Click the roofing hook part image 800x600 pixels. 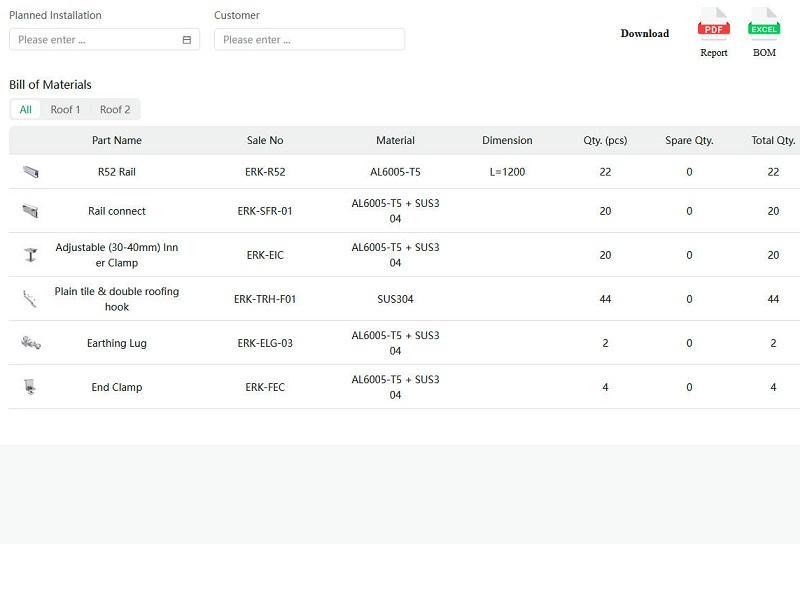point(30,299)
